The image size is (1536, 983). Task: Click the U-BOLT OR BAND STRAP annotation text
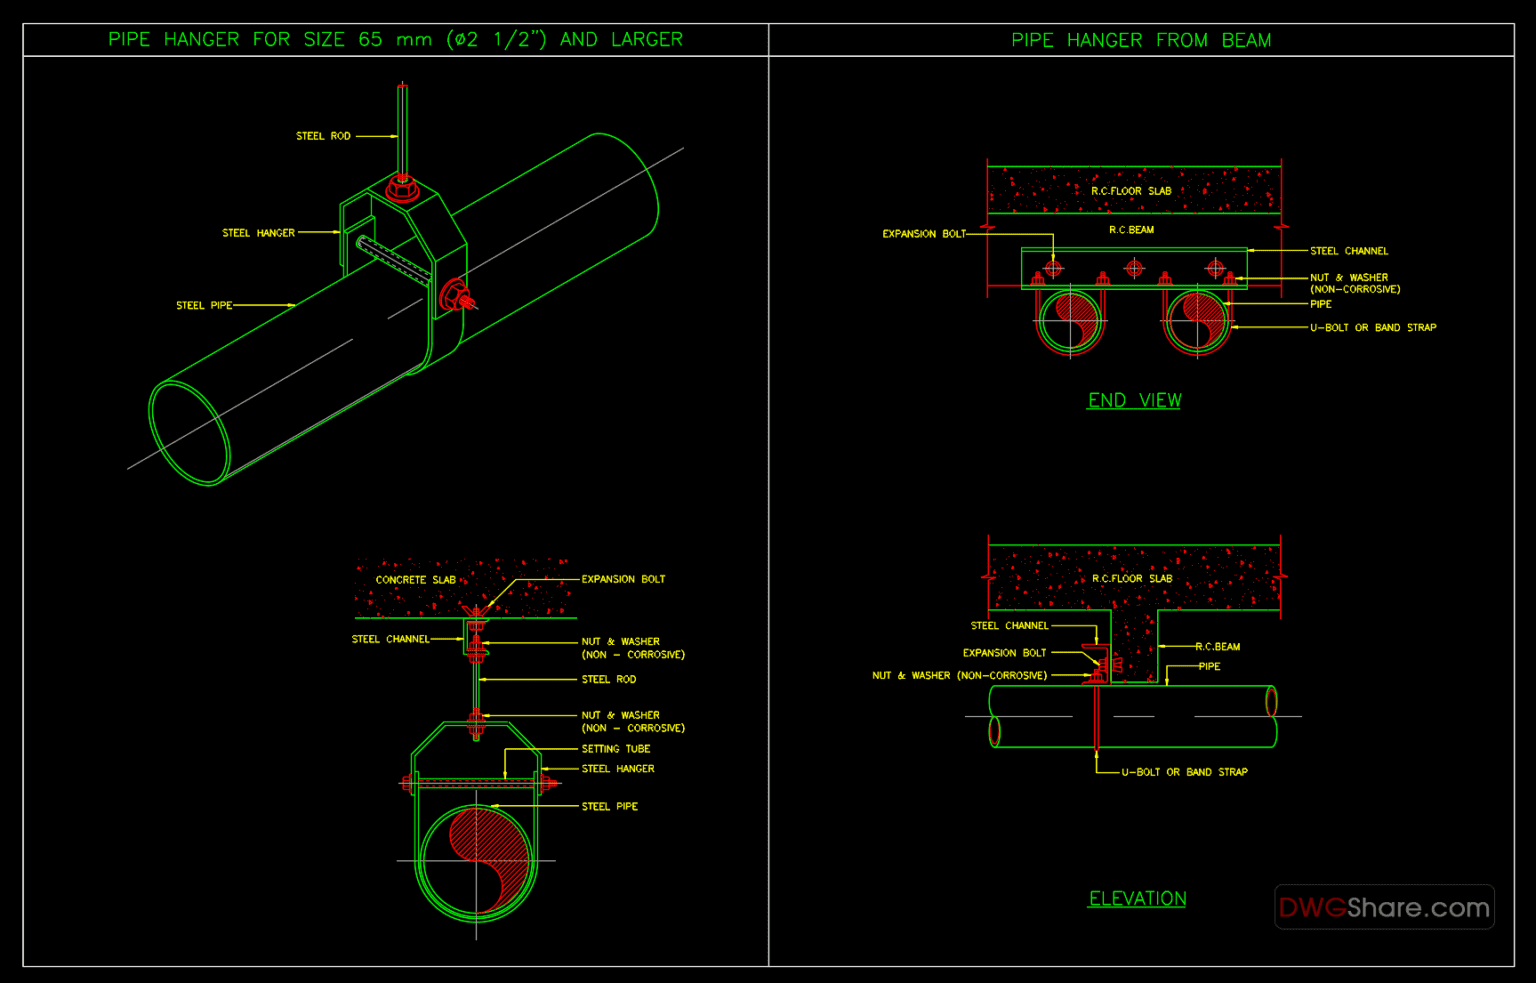(x=1372, y=327)
